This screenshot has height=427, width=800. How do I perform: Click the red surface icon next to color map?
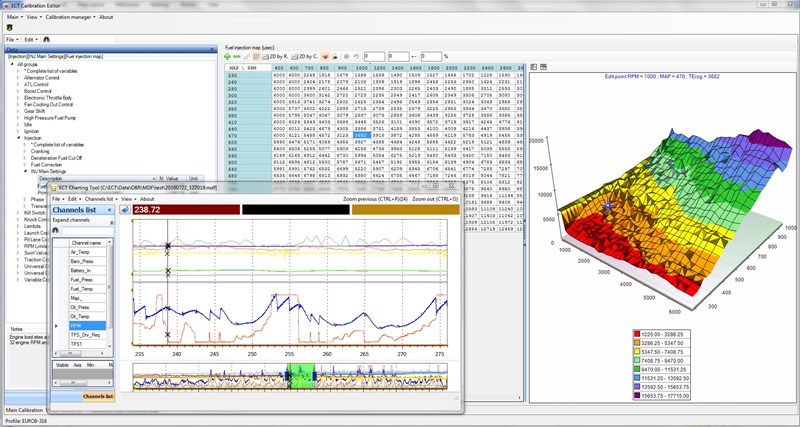point(334,57)
